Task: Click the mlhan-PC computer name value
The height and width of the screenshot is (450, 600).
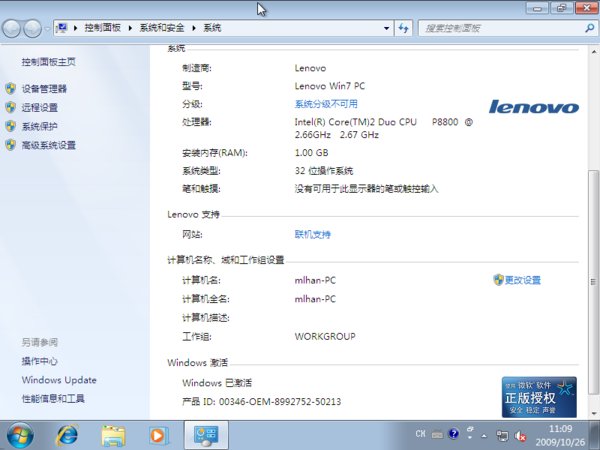Action: tap(315, 280)
